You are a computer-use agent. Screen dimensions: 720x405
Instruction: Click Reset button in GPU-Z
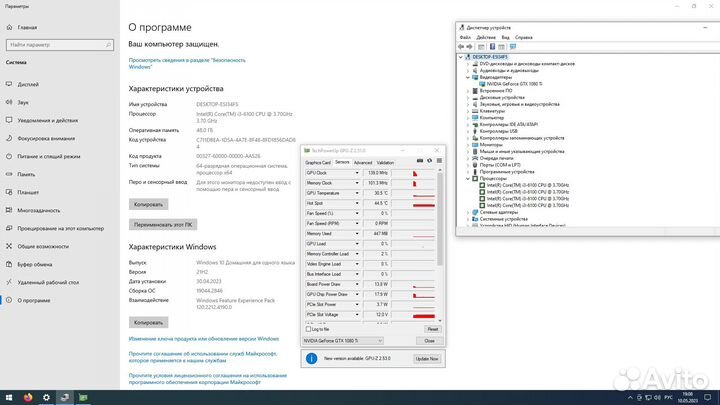(x=433, y=329)
